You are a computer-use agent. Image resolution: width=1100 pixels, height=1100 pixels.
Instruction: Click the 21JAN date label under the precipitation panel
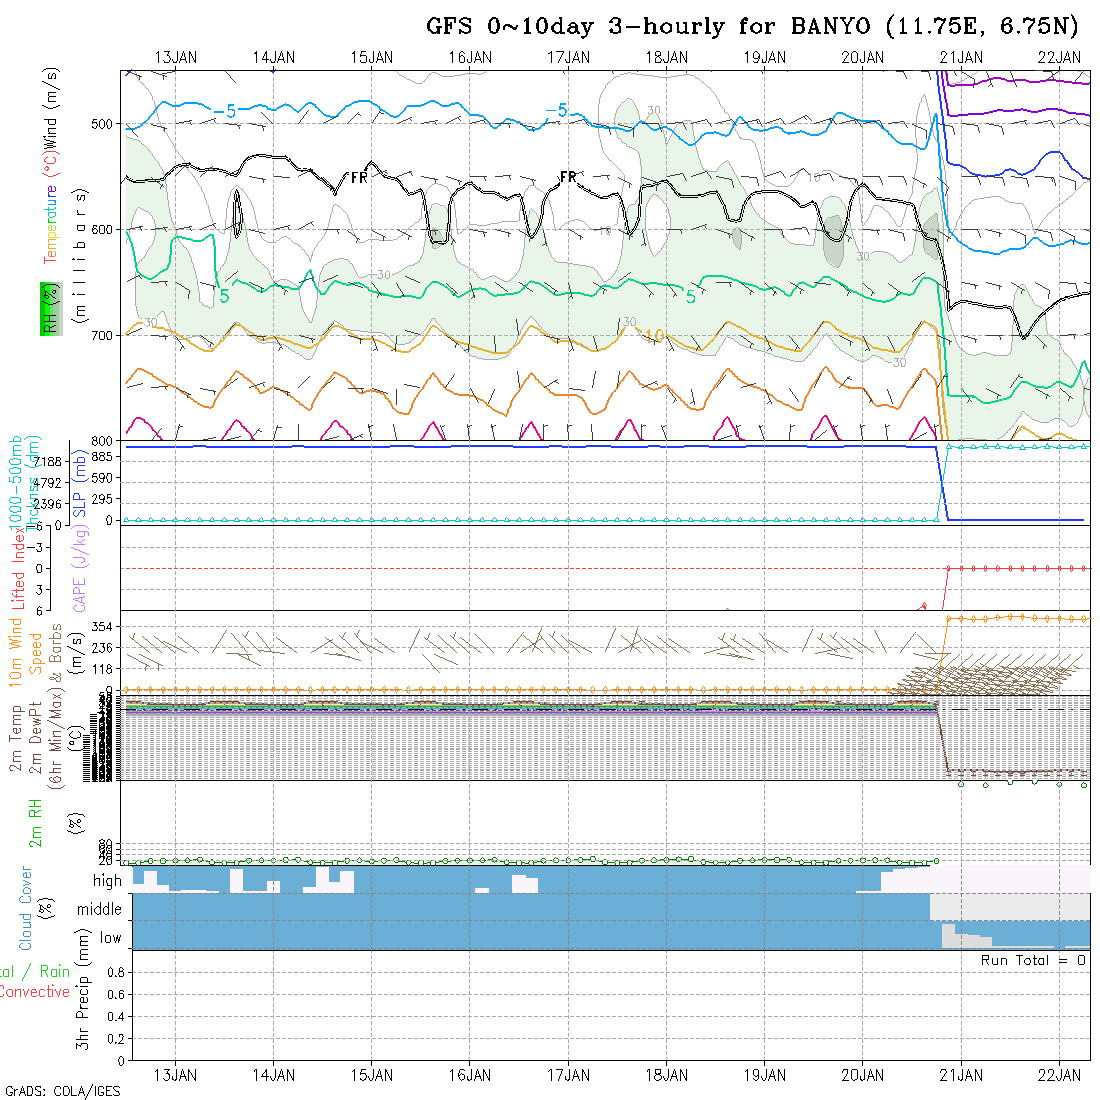(x=961, y=1075)
